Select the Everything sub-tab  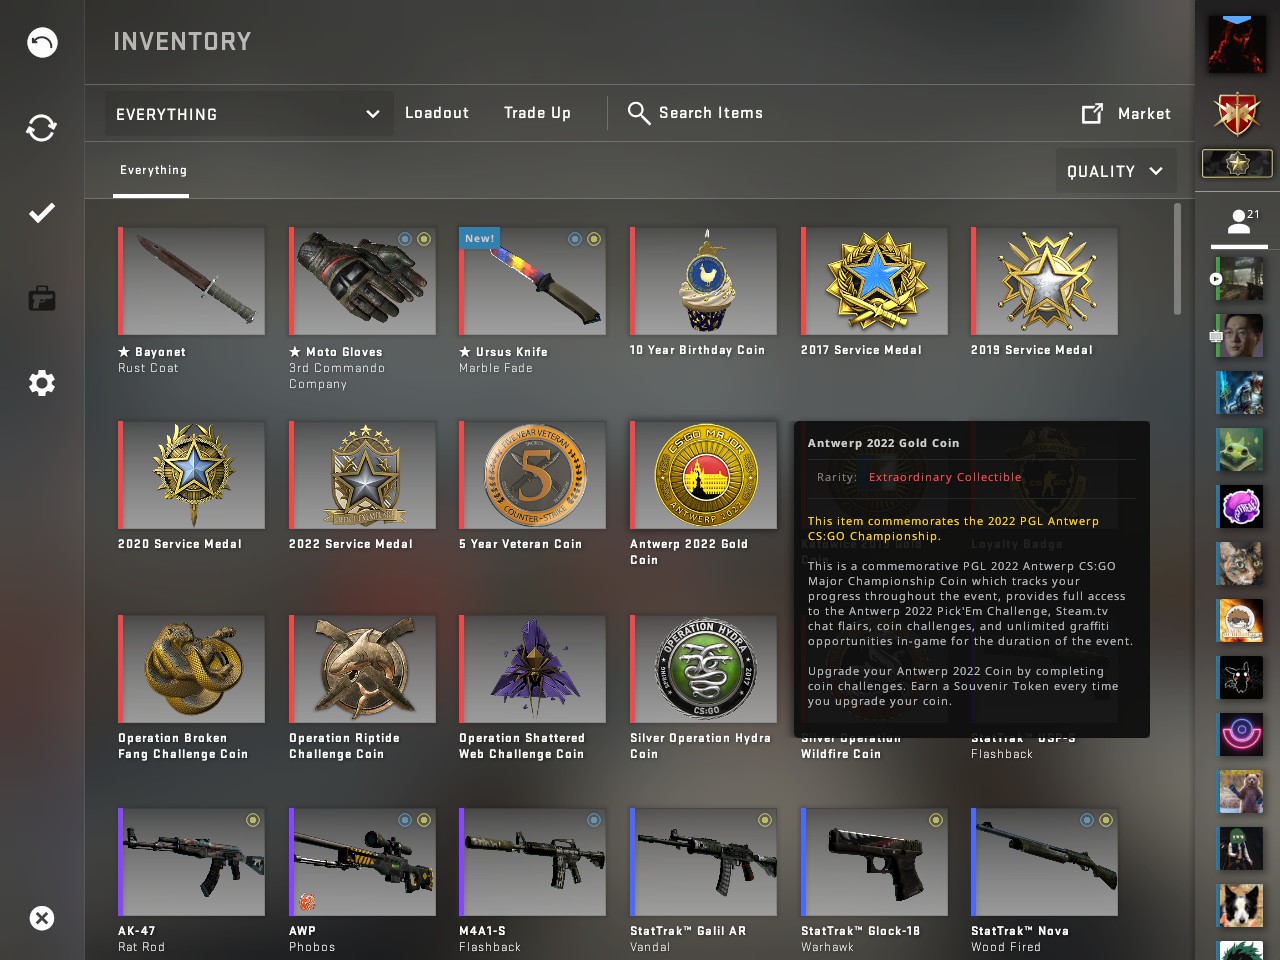pos(153,170)
